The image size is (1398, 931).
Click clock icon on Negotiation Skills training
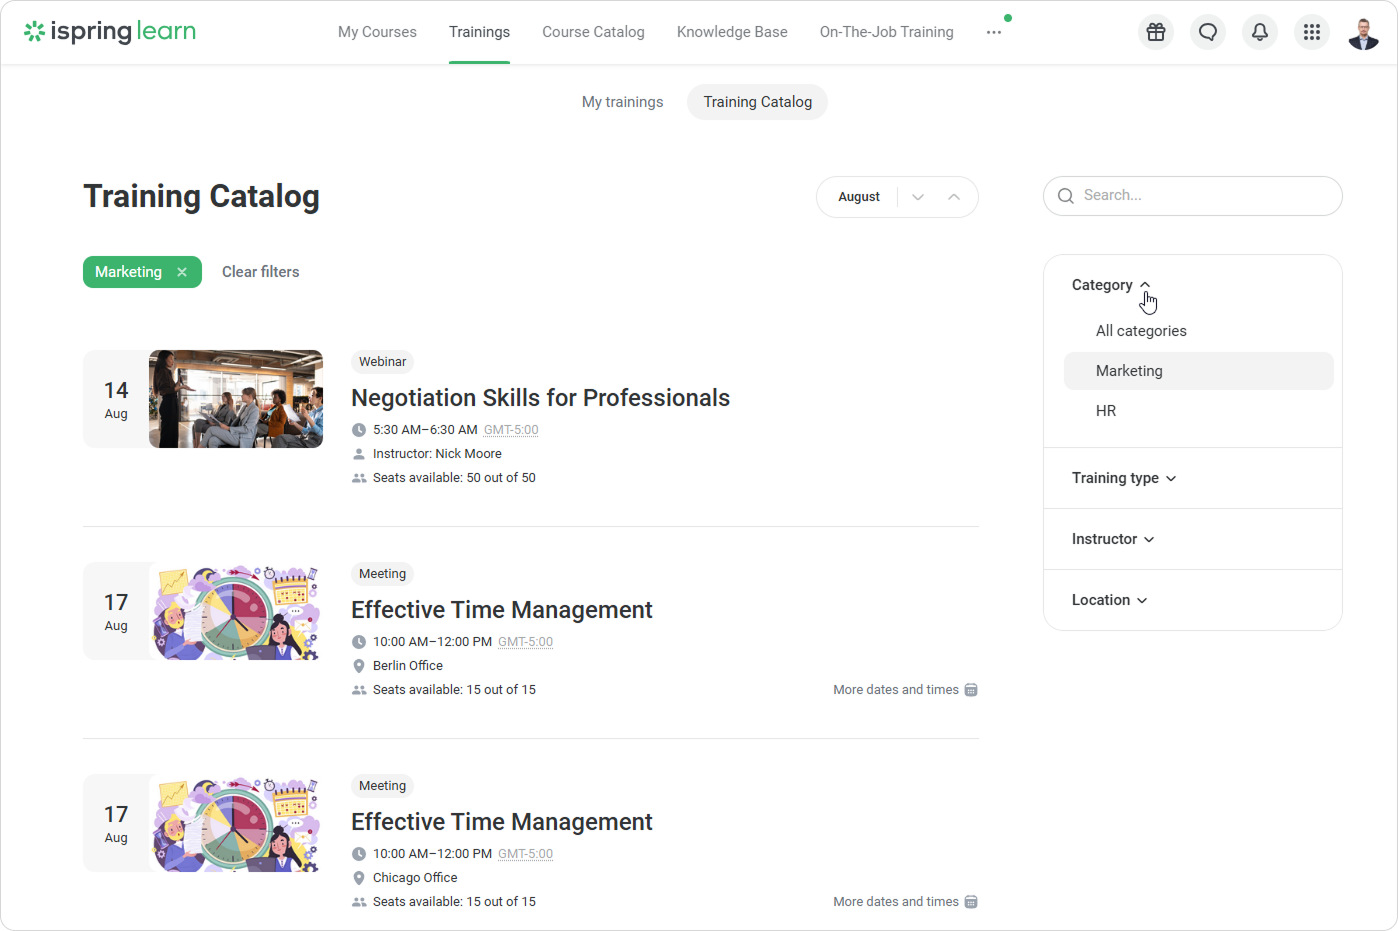[359, 430]
